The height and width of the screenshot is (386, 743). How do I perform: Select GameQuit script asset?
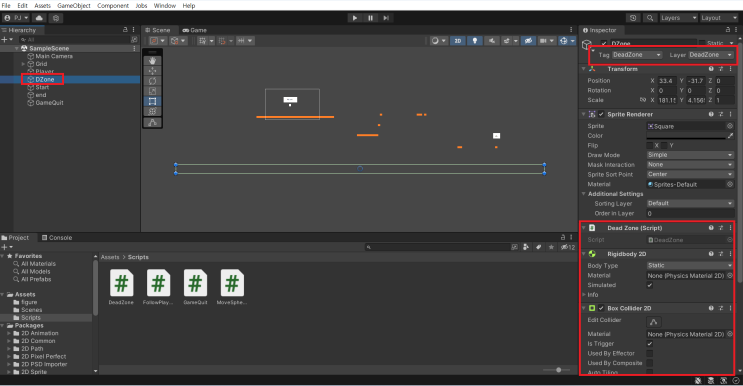click(195, 287)
